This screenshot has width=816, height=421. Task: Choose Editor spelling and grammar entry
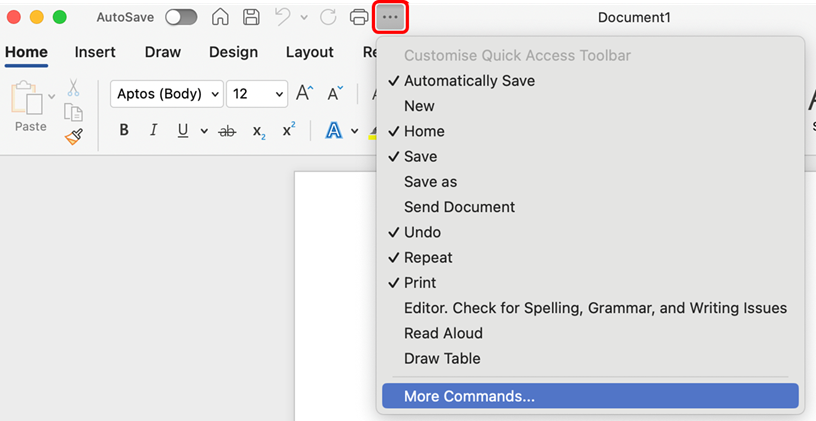[x=590, y=308]
